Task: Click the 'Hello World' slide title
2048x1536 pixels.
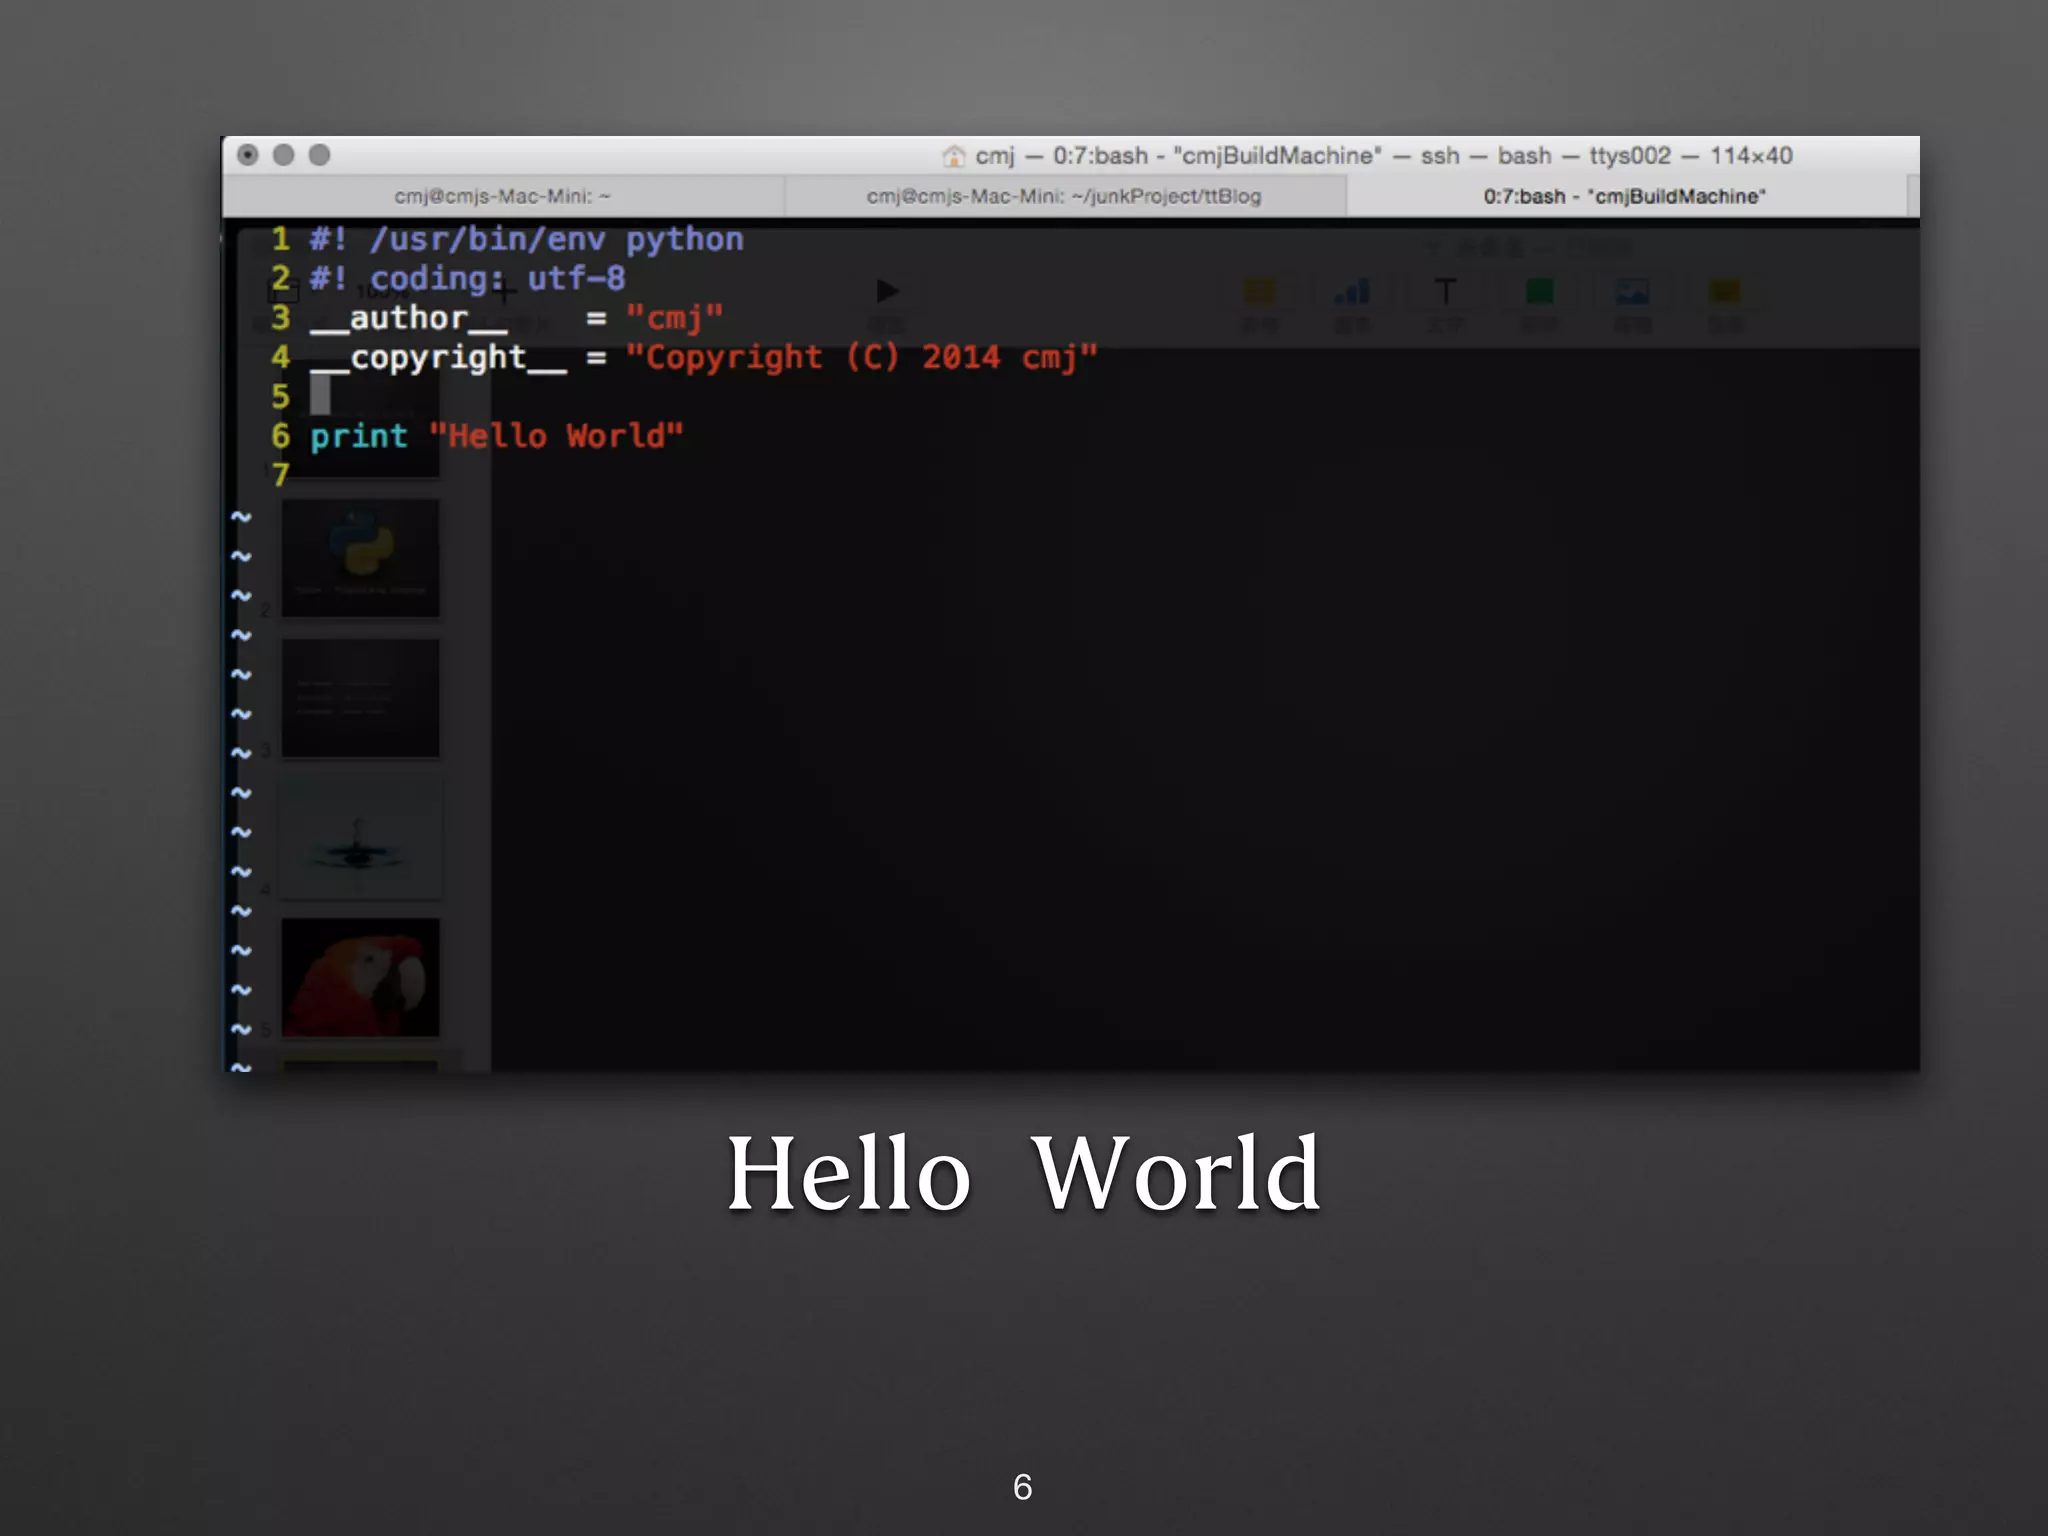Action: (x=1024, y=1174)
